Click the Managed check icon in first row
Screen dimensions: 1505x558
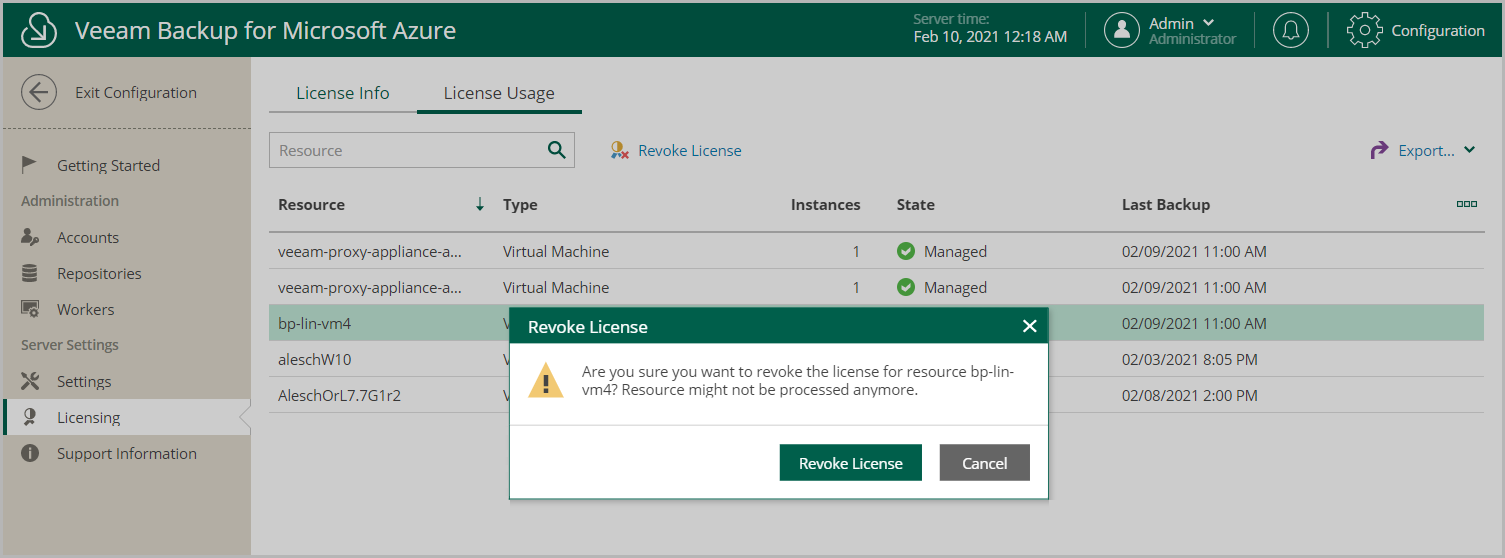click(x=906, y=251)
